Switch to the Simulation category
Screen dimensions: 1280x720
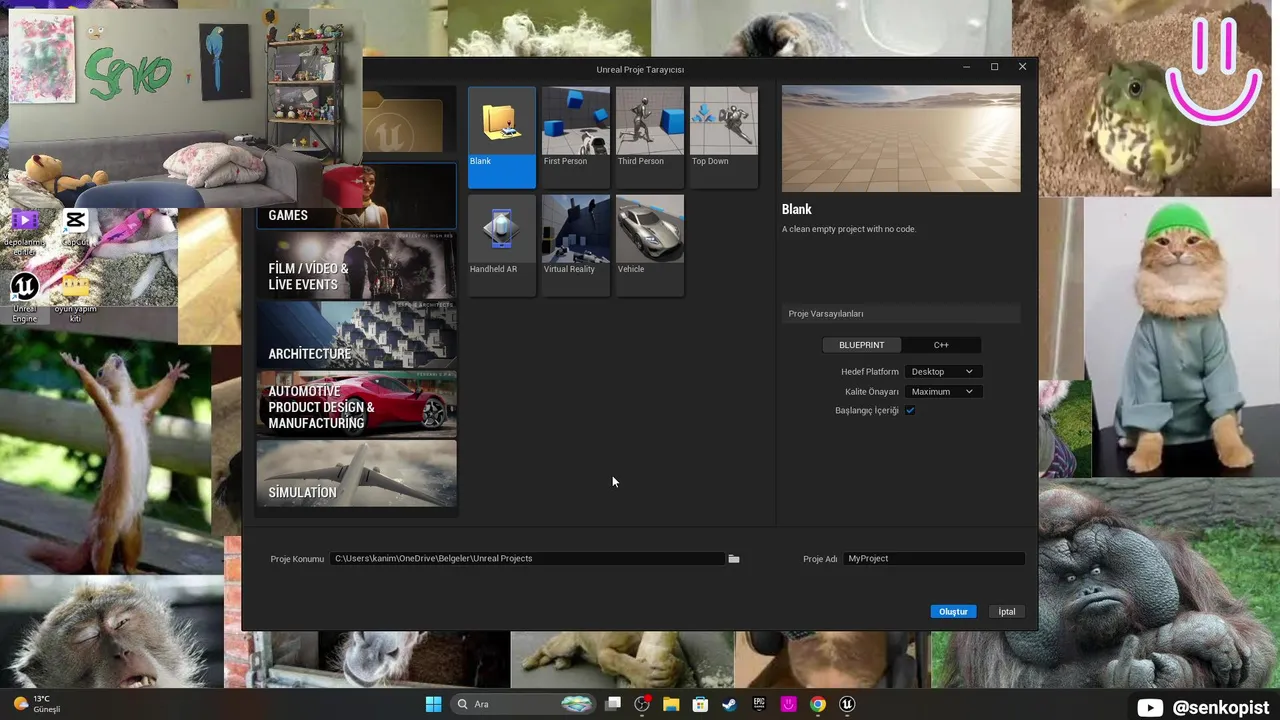[x=356, y=473]
